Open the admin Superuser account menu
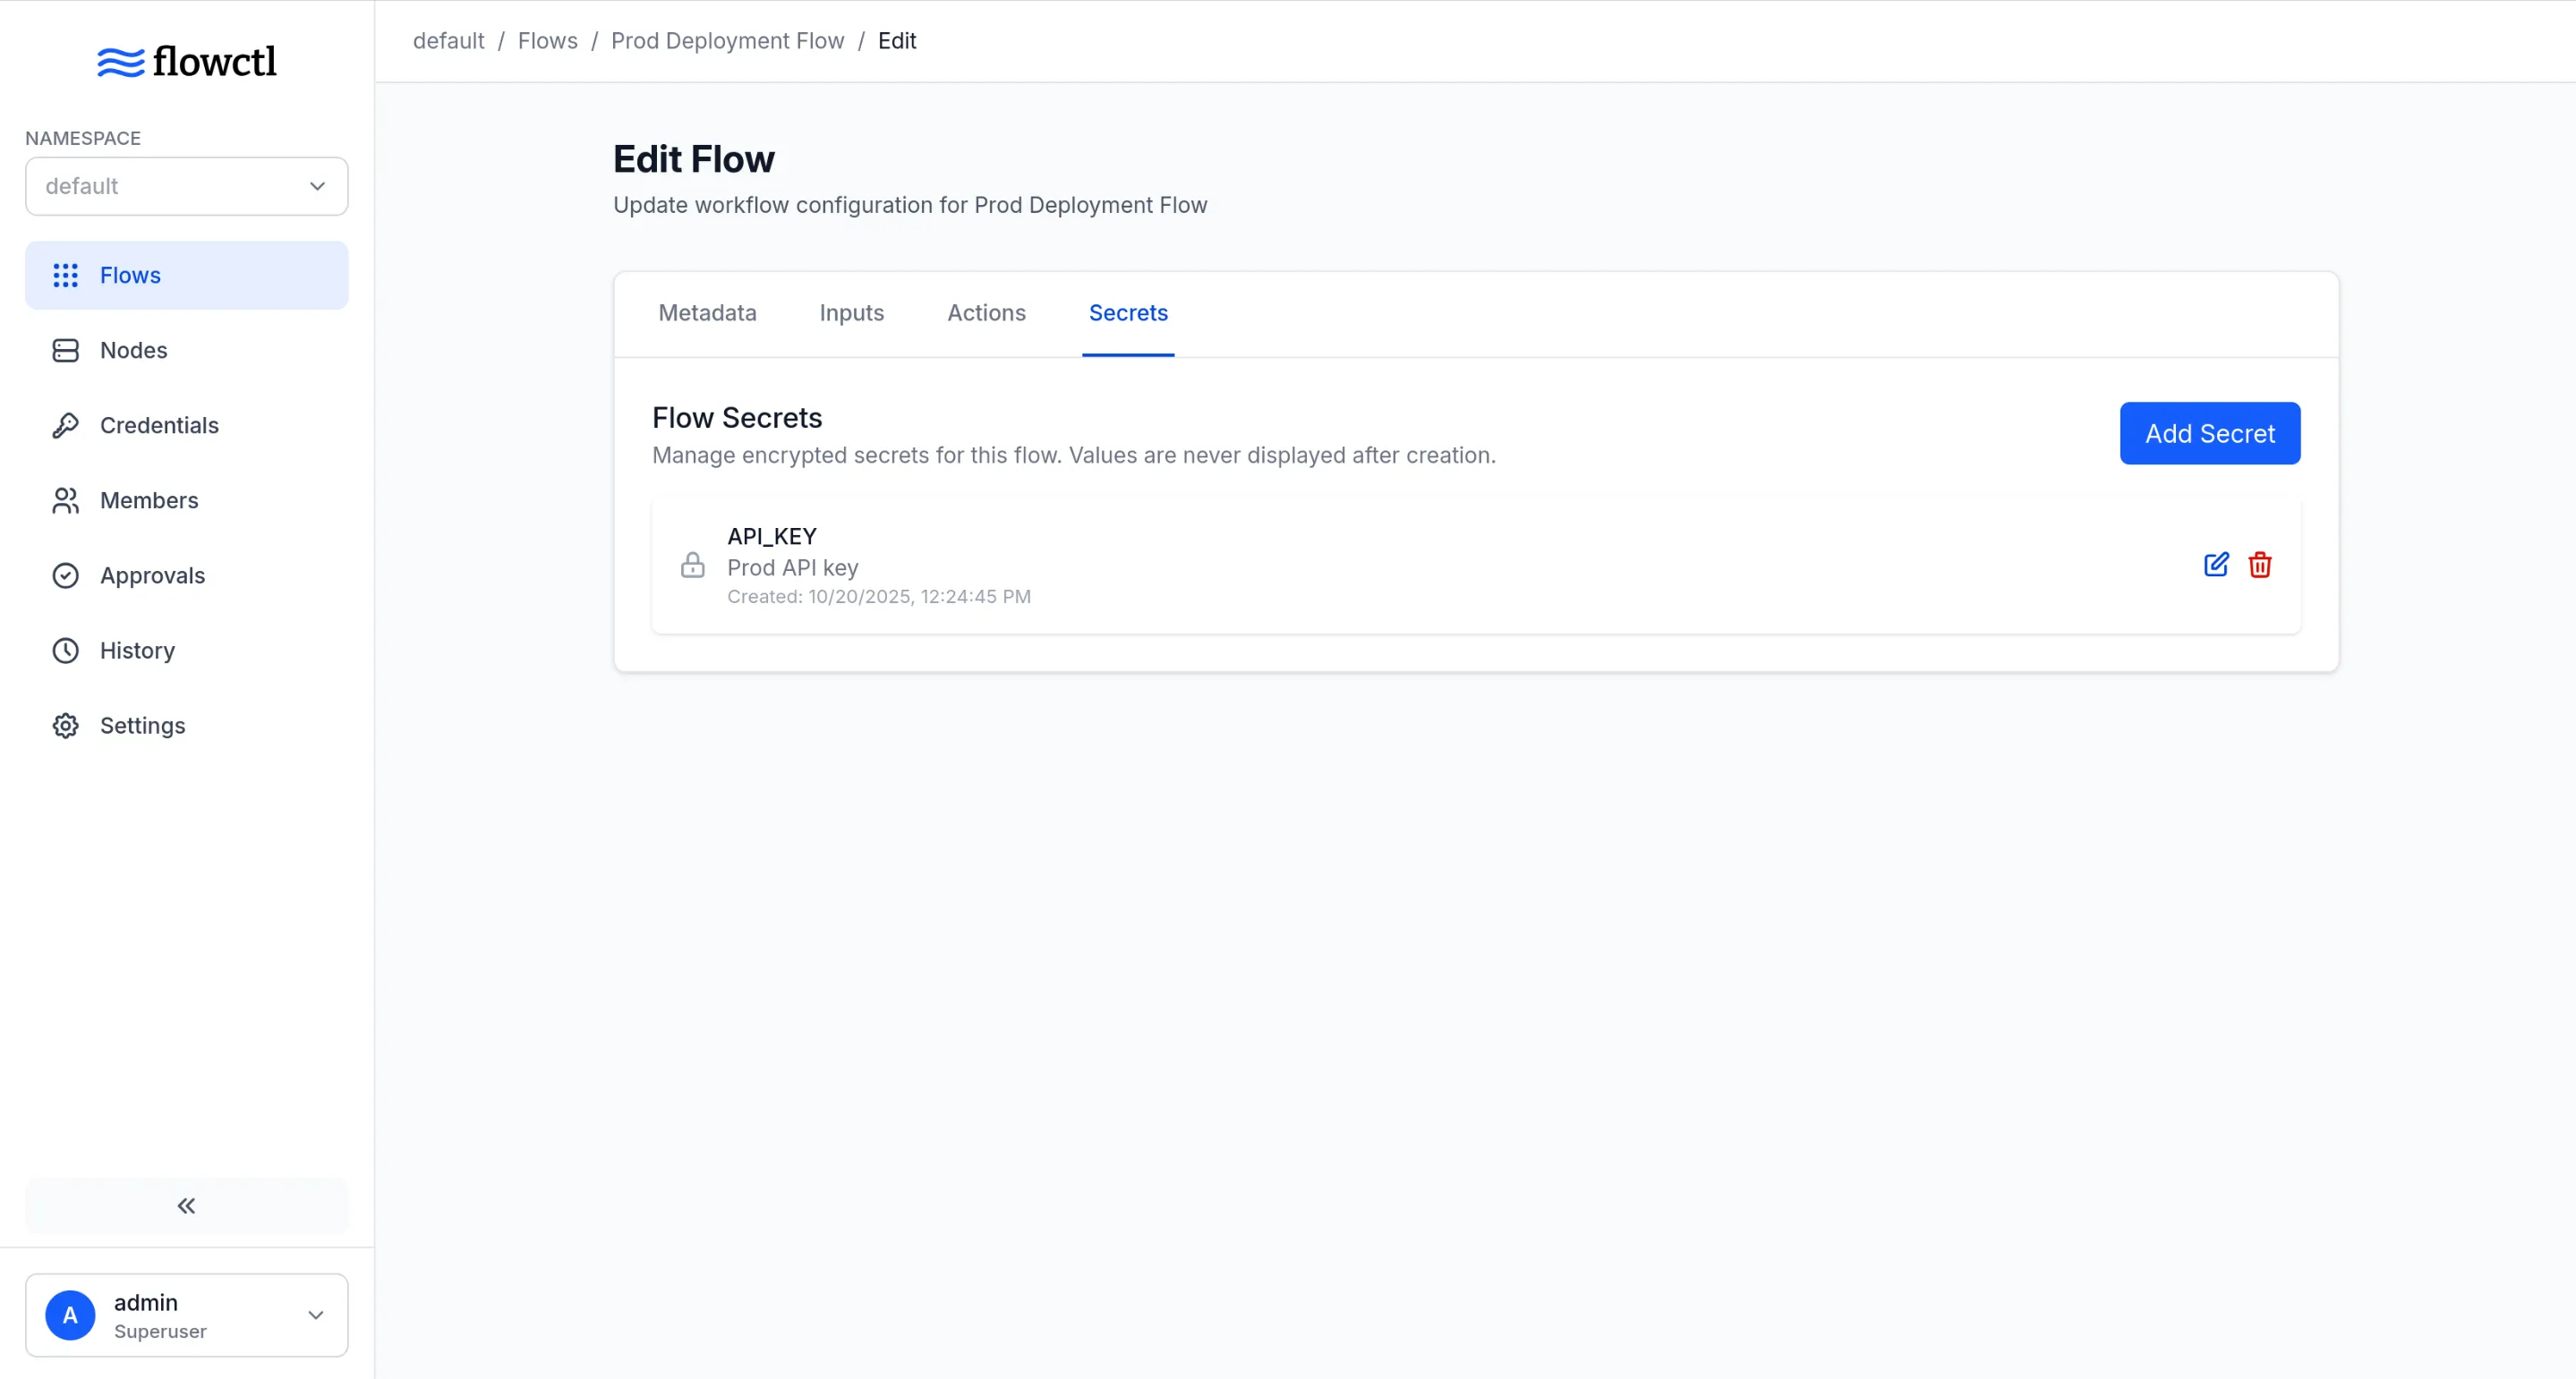Image resolution: width=2576 pixels, height=1379 pixels. point(186,1314)
